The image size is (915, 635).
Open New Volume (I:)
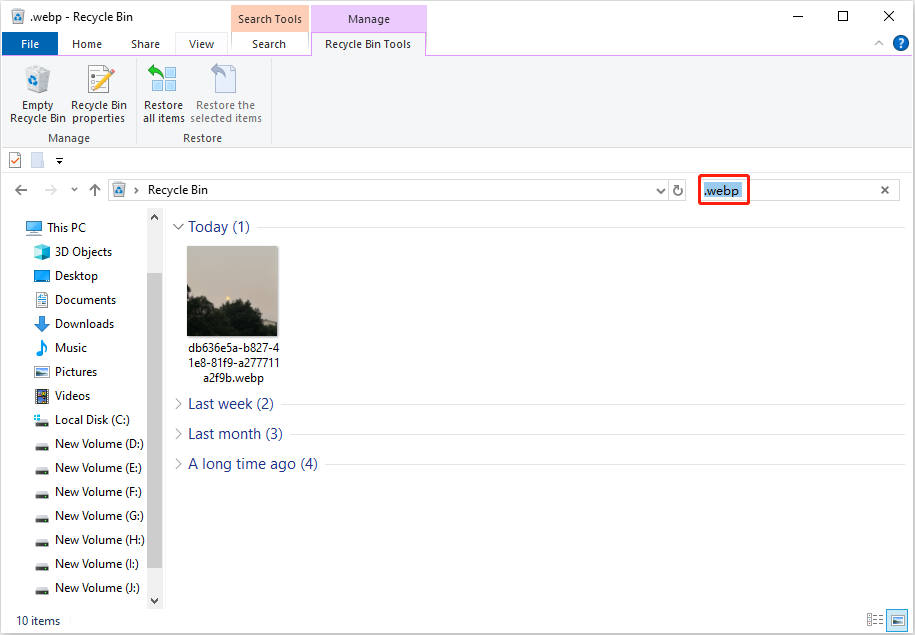(87, 563)
